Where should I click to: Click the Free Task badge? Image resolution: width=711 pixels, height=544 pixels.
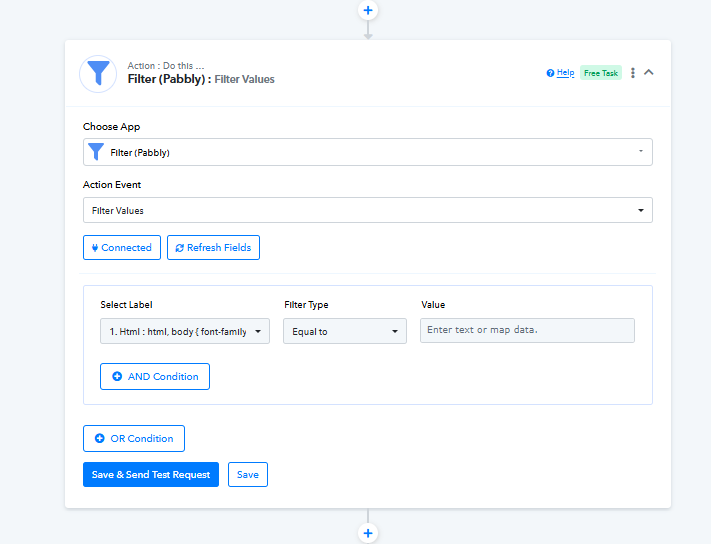coord(600,73)
